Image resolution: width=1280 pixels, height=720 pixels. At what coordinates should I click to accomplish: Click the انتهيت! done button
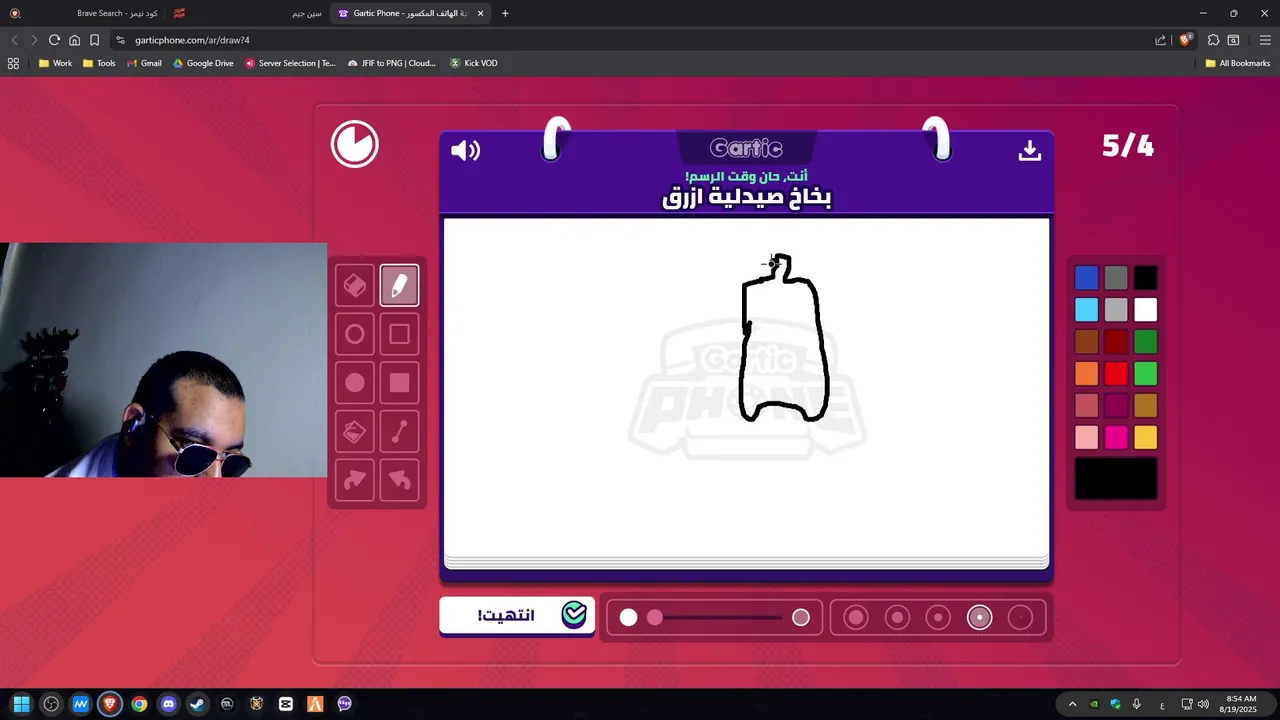tap(517, 615)
